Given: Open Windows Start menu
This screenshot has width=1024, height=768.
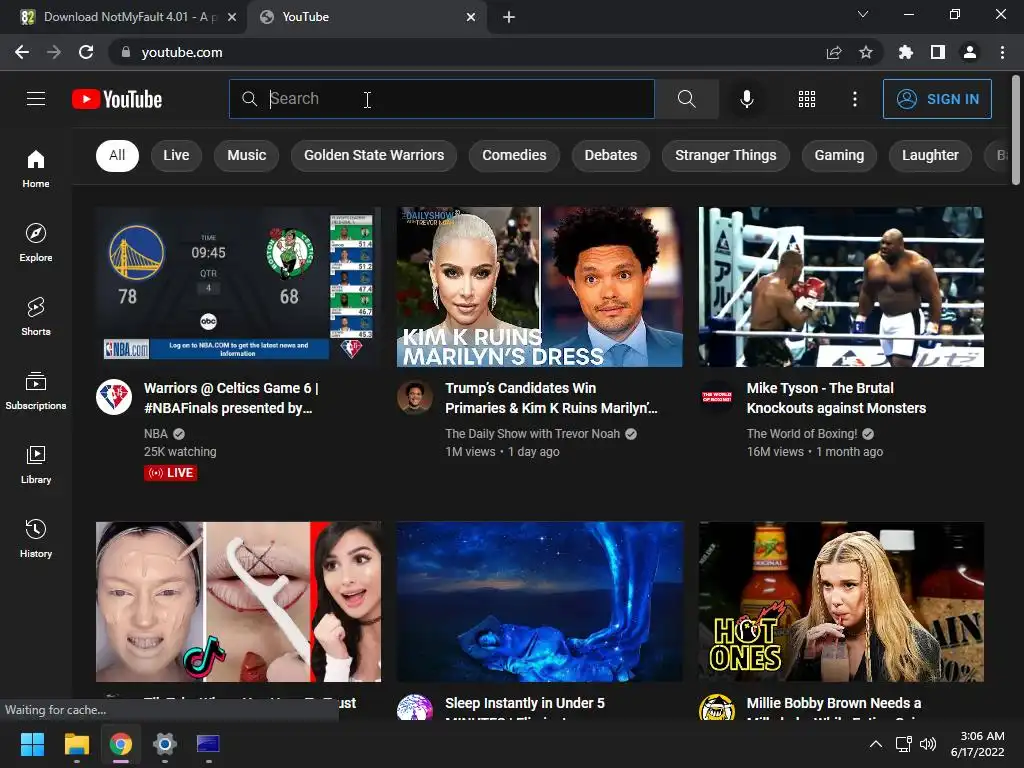Looking at the screenshot, I should pos(32,744).
